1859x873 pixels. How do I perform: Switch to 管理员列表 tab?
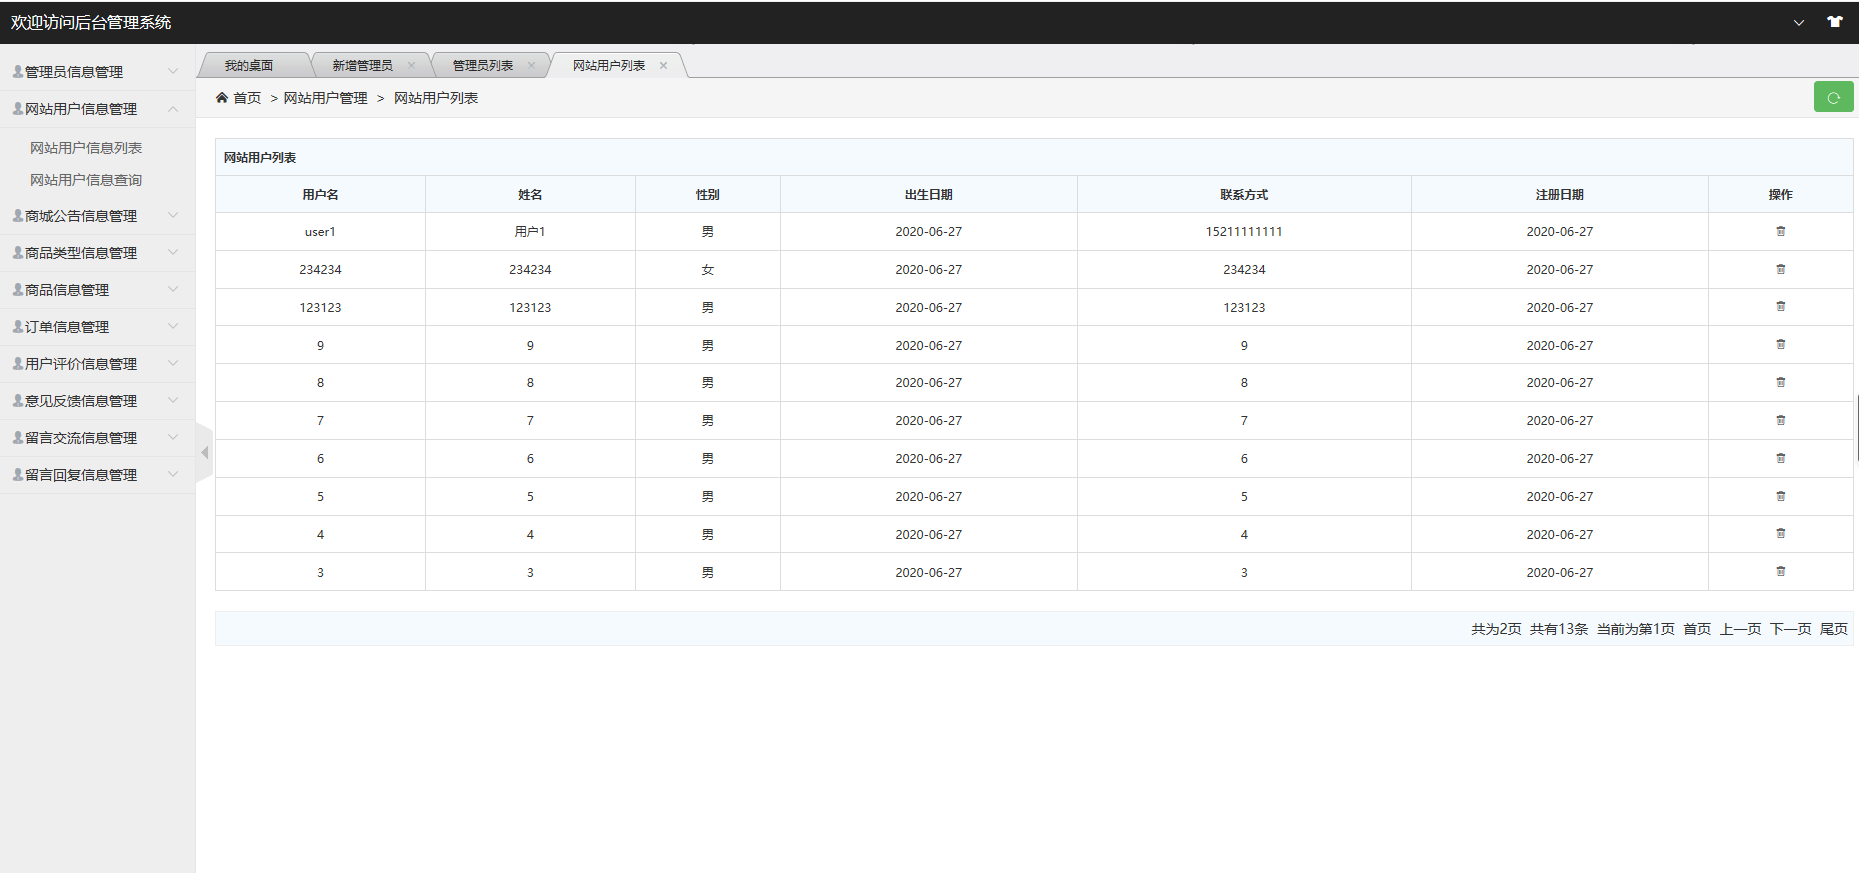tap(482, 66)
